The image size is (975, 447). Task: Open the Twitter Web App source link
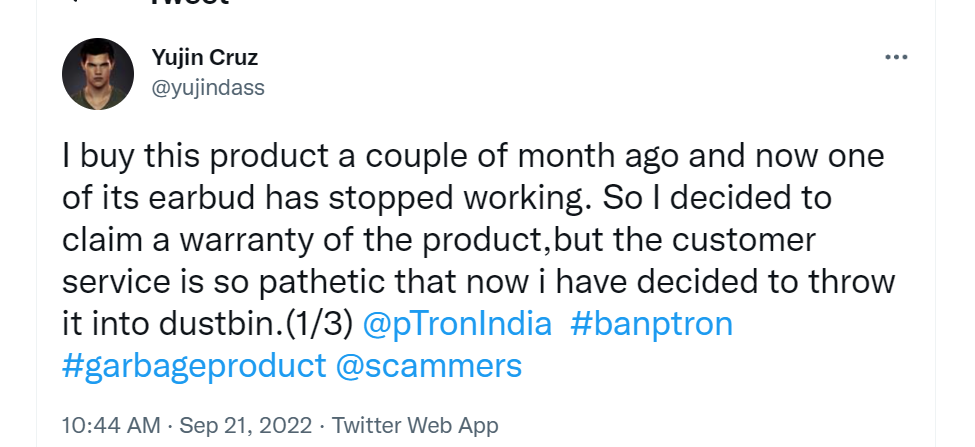(x=415, y=425)
